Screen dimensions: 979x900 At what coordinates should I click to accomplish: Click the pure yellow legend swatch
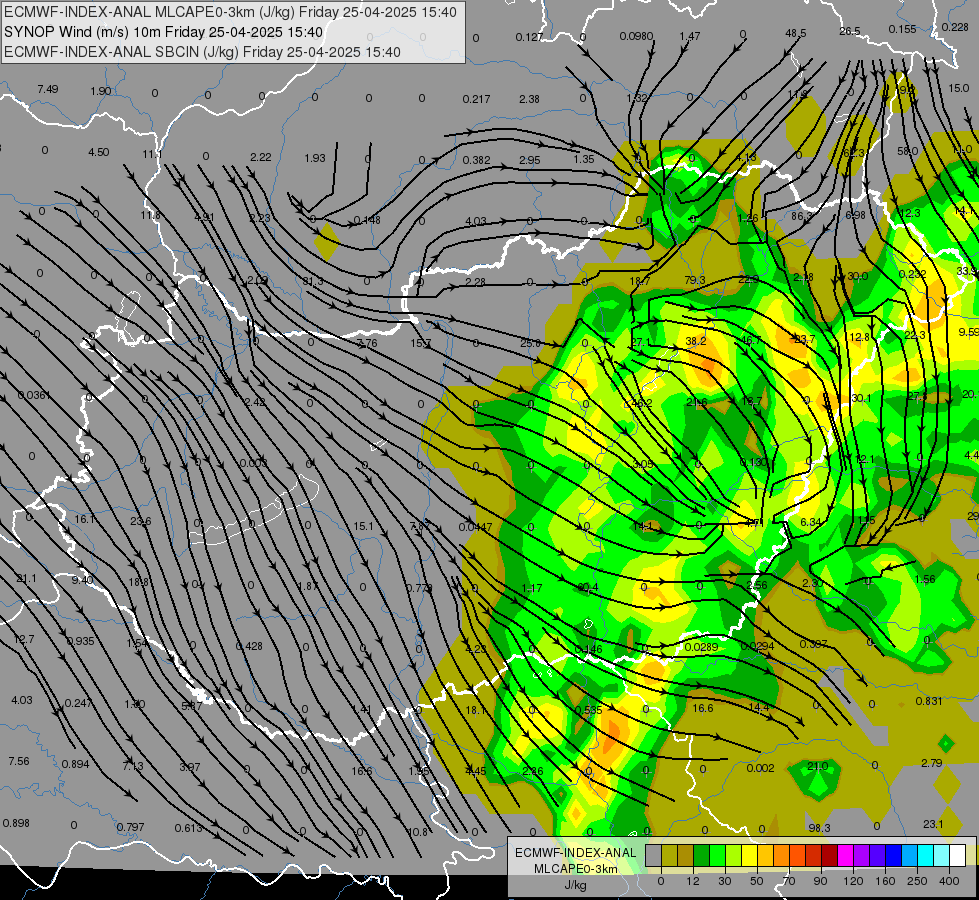pyautogui.click(x=750, y=856)
